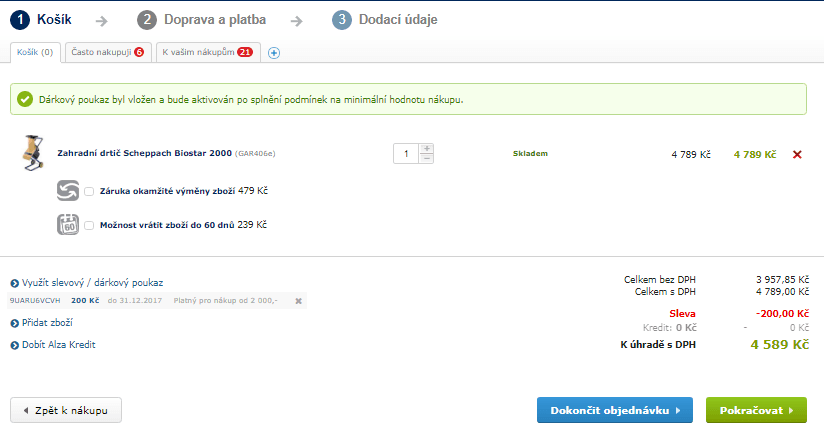Click the step 2 Doprava a platba circle

[147, 20]
